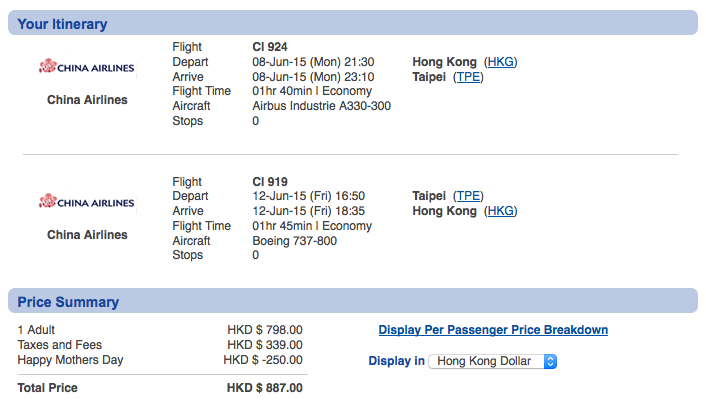Open the TPE link on the CI 924 arrival row

click(468, 77)
